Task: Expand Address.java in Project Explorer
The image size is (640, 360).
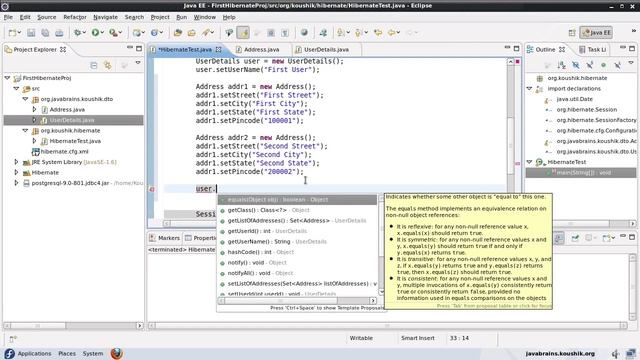Action: tap(34, 109)
